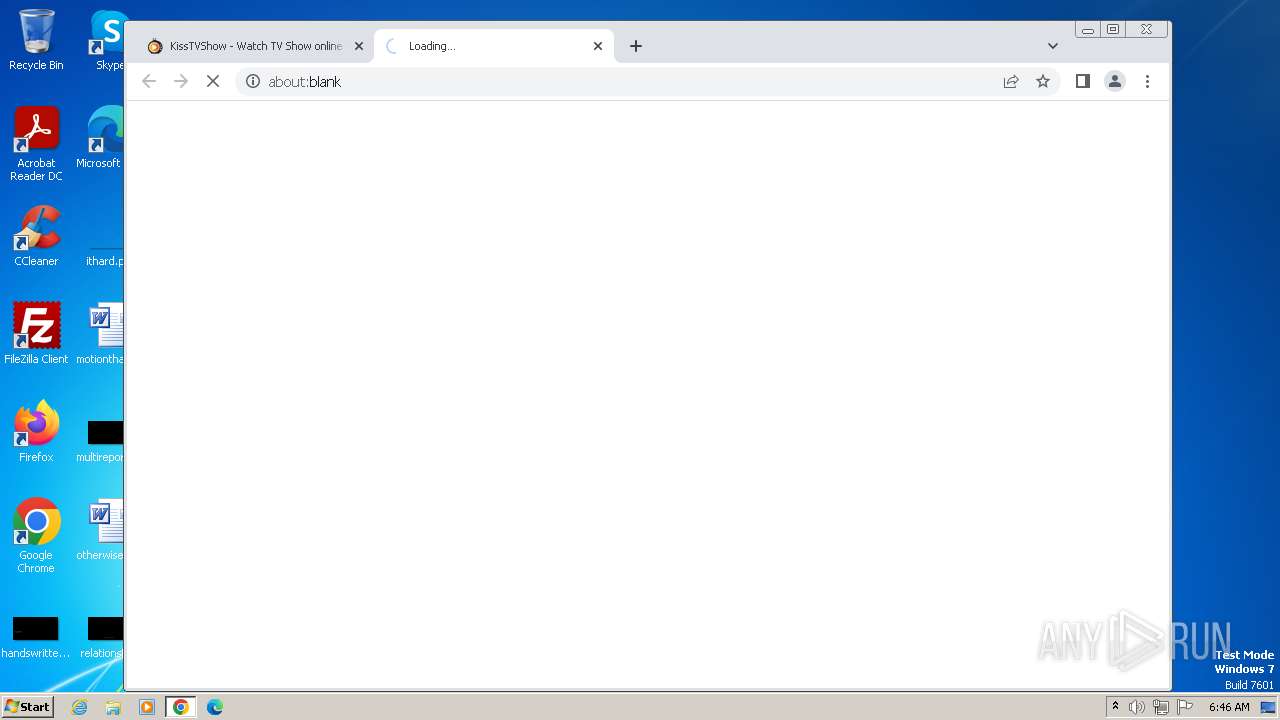The width and height of the screenshot is (1280, 720).
Task: Switch to the KissTVShow tab
Action: click(x=256, y=46)
